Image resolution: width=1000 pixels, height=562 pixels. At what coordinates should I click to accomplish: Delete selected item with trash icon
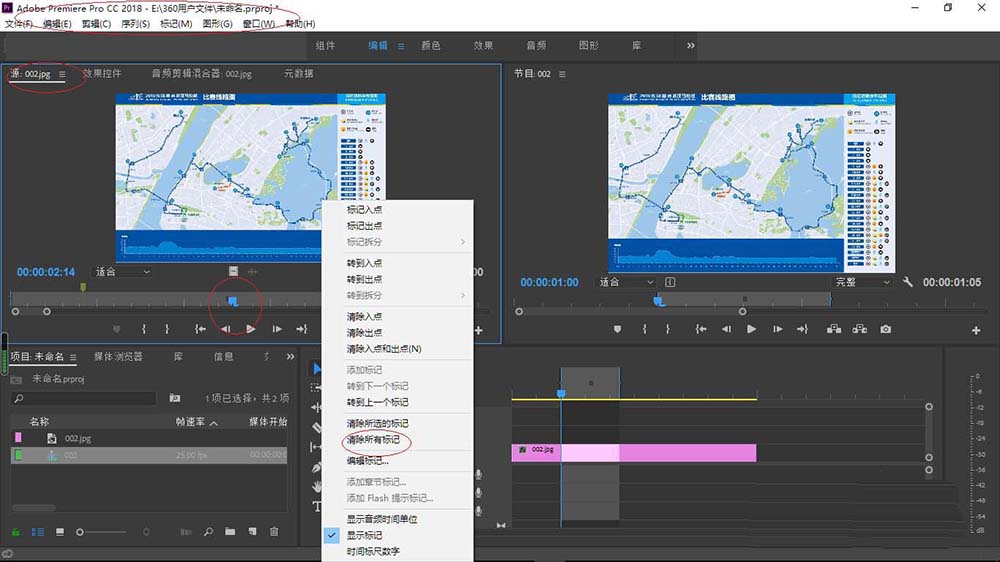pos(274,532)
